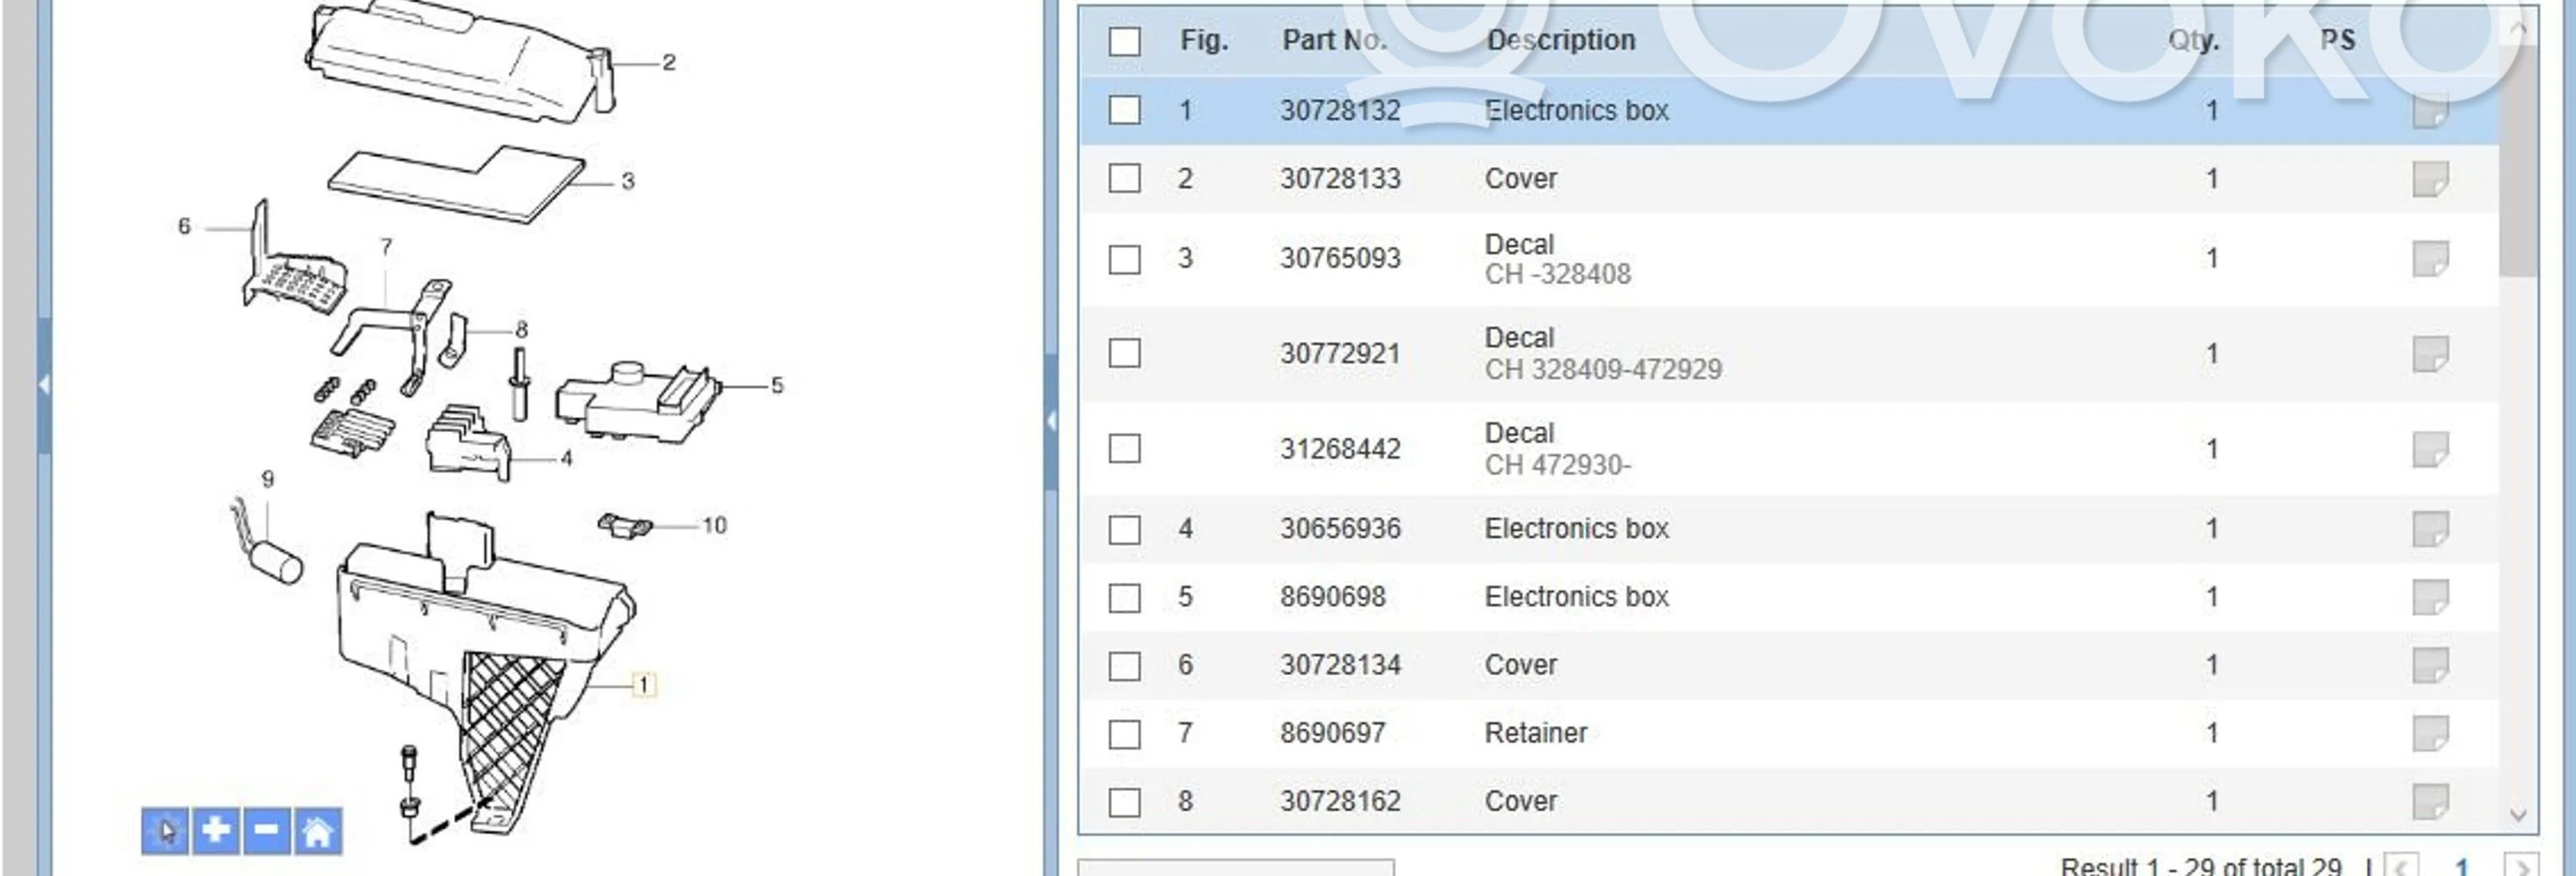Select the Cover 30728134 row

[1520, 665]
